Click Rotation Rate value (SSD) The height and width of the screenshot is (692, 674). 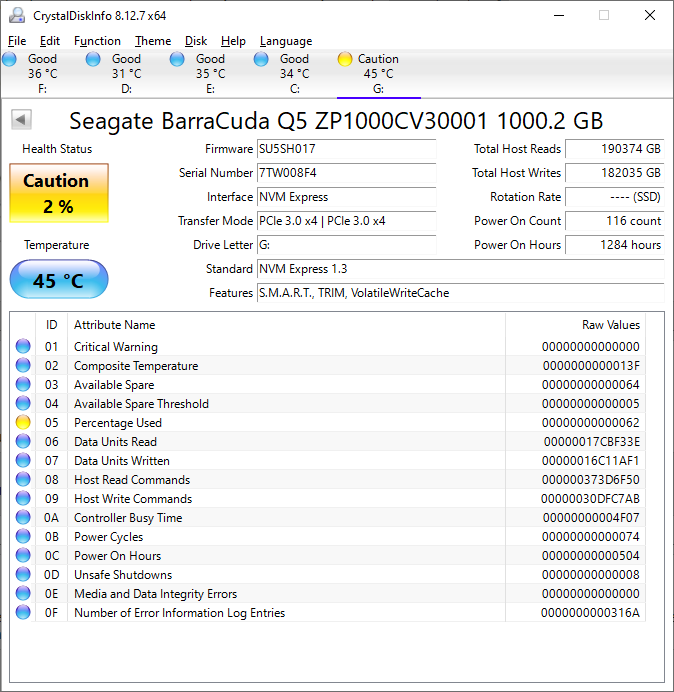614,197
